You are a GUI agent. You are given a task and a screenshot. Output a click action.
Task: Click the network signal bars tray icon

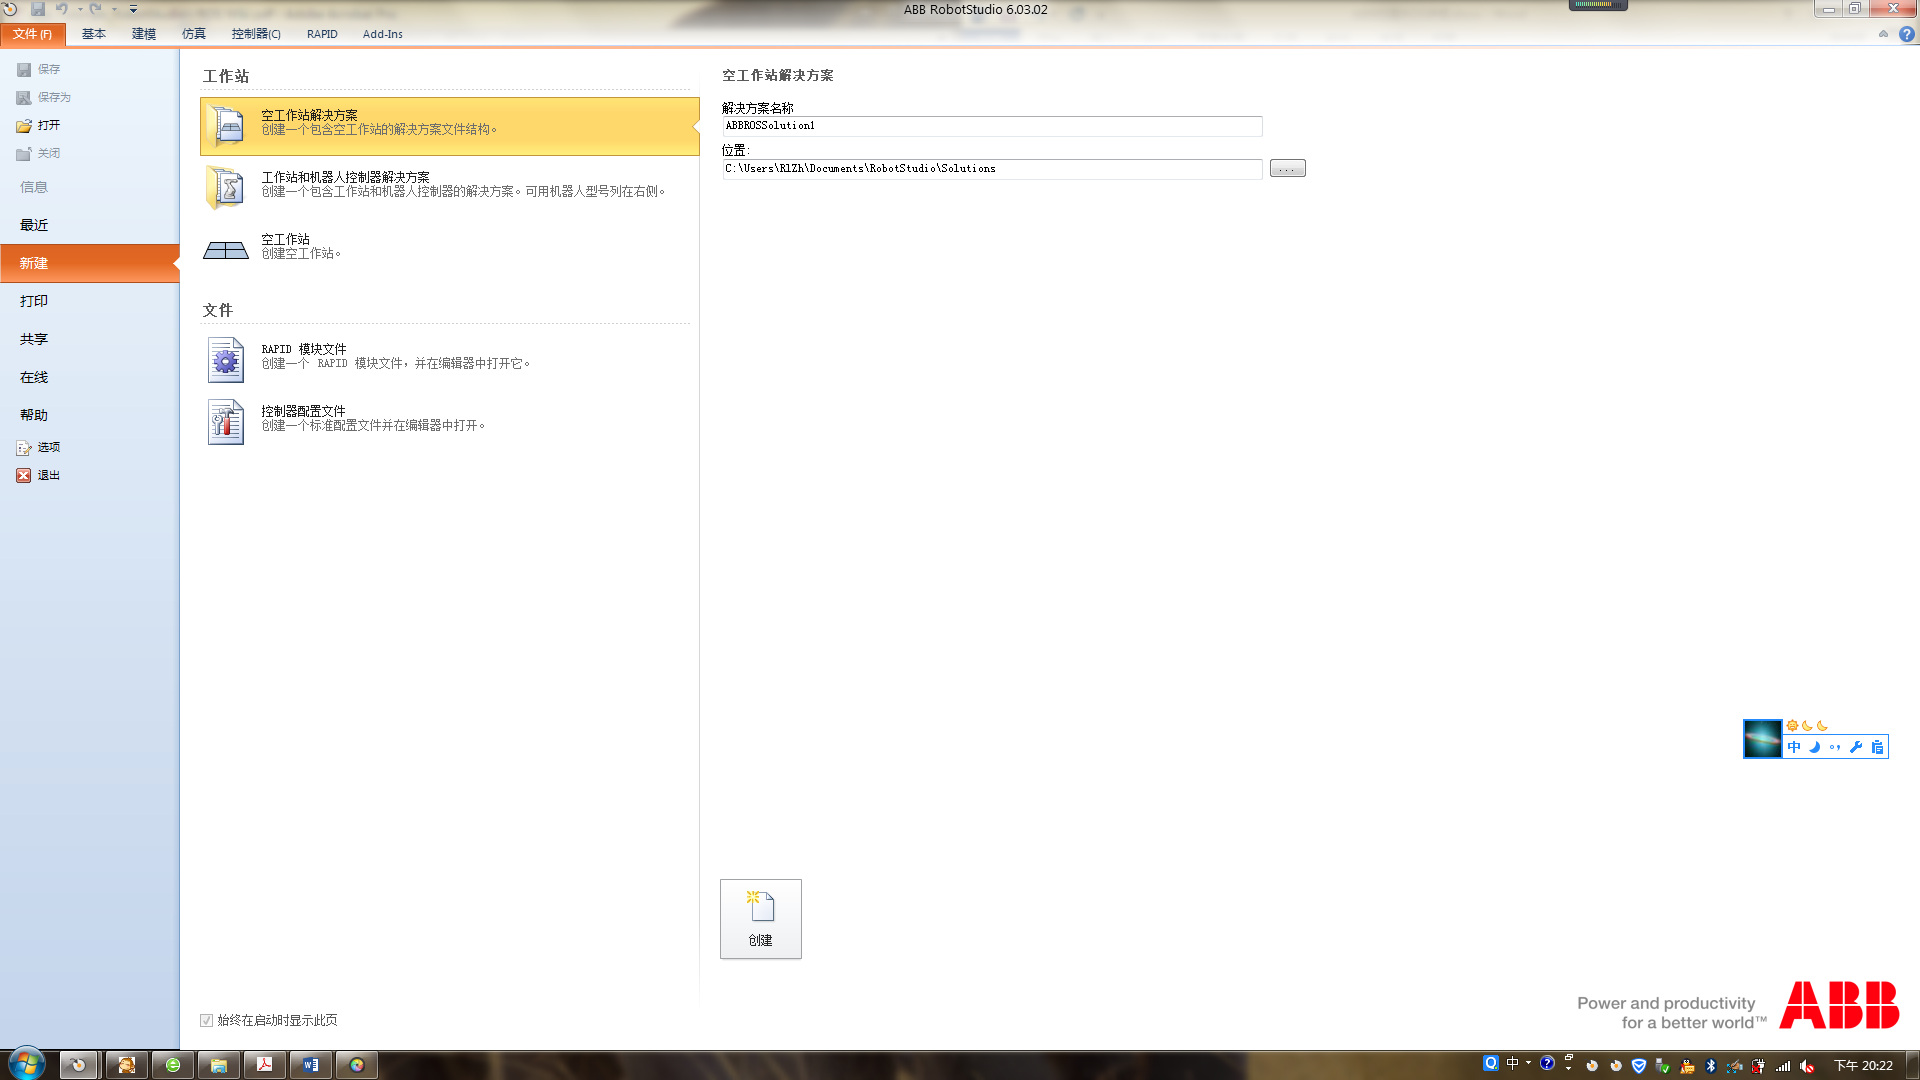click(x=1783, y=1066)
